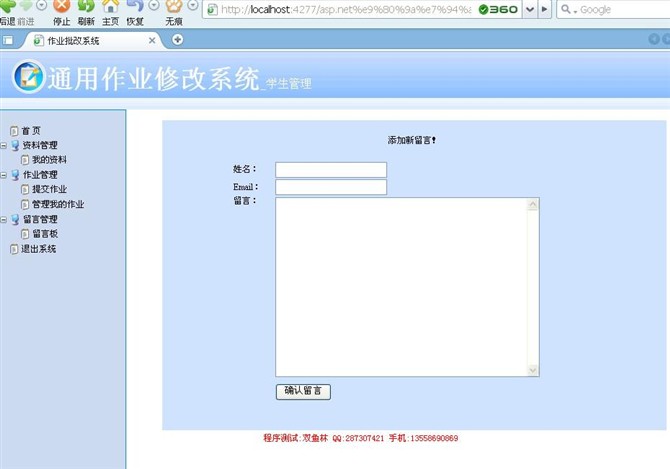Image resolution: width=670 pixels, height=469 pixels.
Task: Open 提交作业 page in sidebar
Action: click(50, 189)
